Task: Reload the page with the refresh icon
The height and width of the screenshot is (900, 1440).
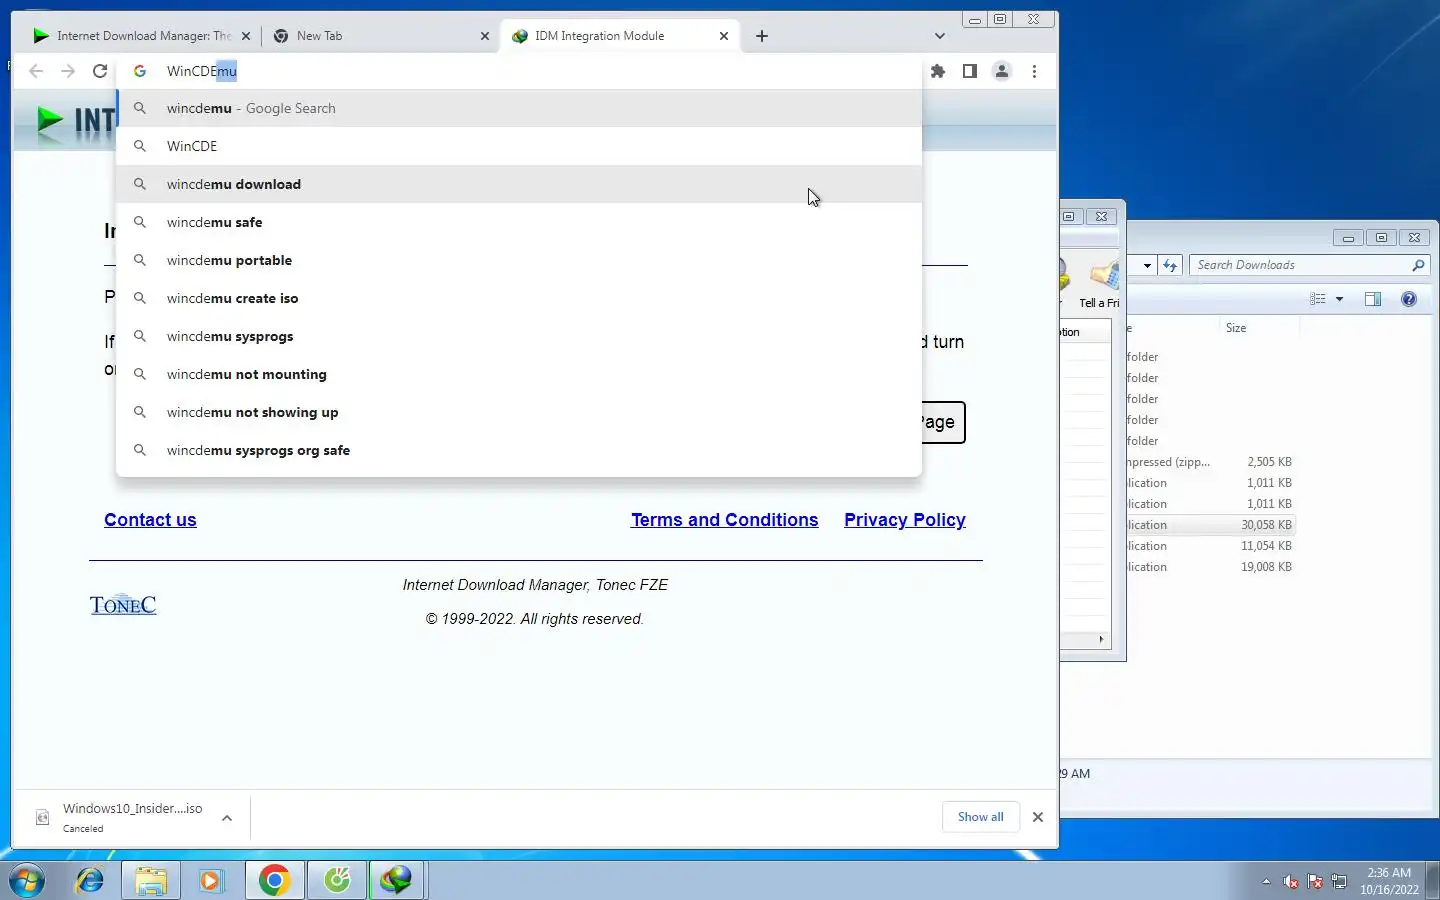Action: [100, 71]
